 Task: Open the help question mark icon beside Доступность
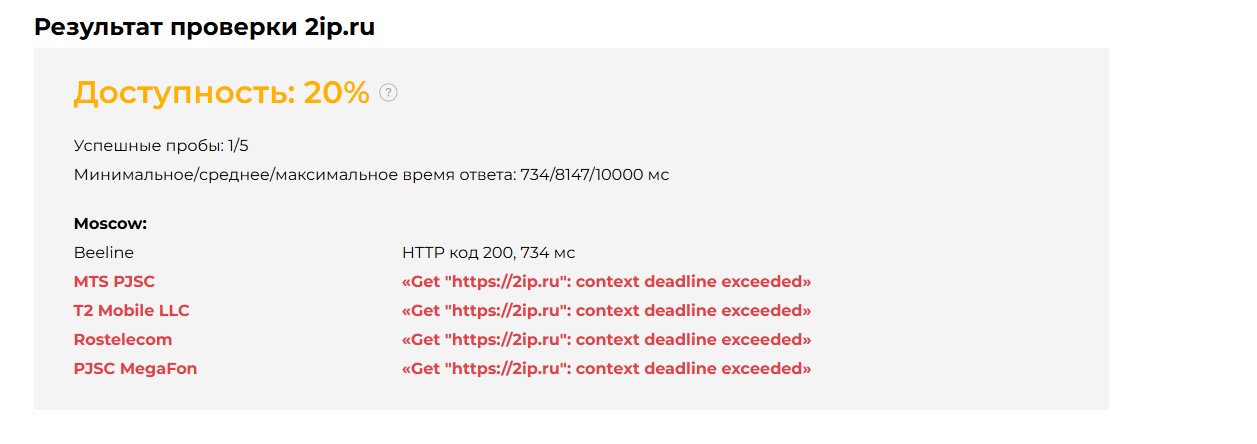coord(389,93)
